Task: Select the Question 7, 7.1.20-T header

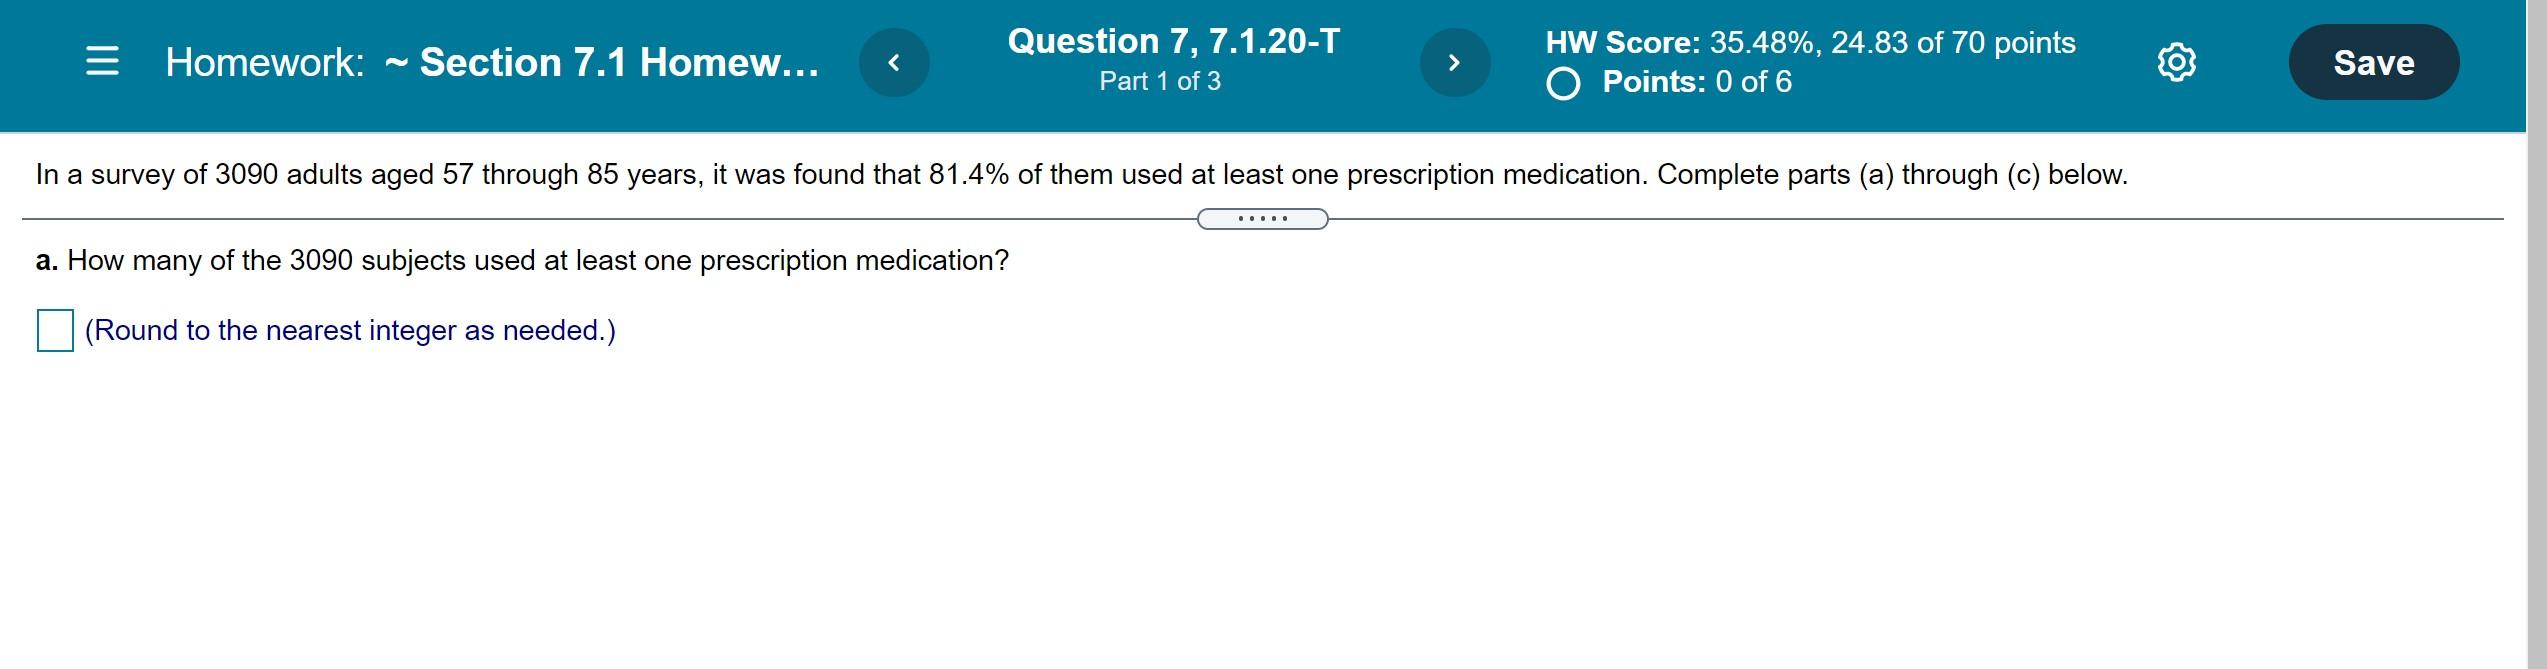Action: [1173, 41]
